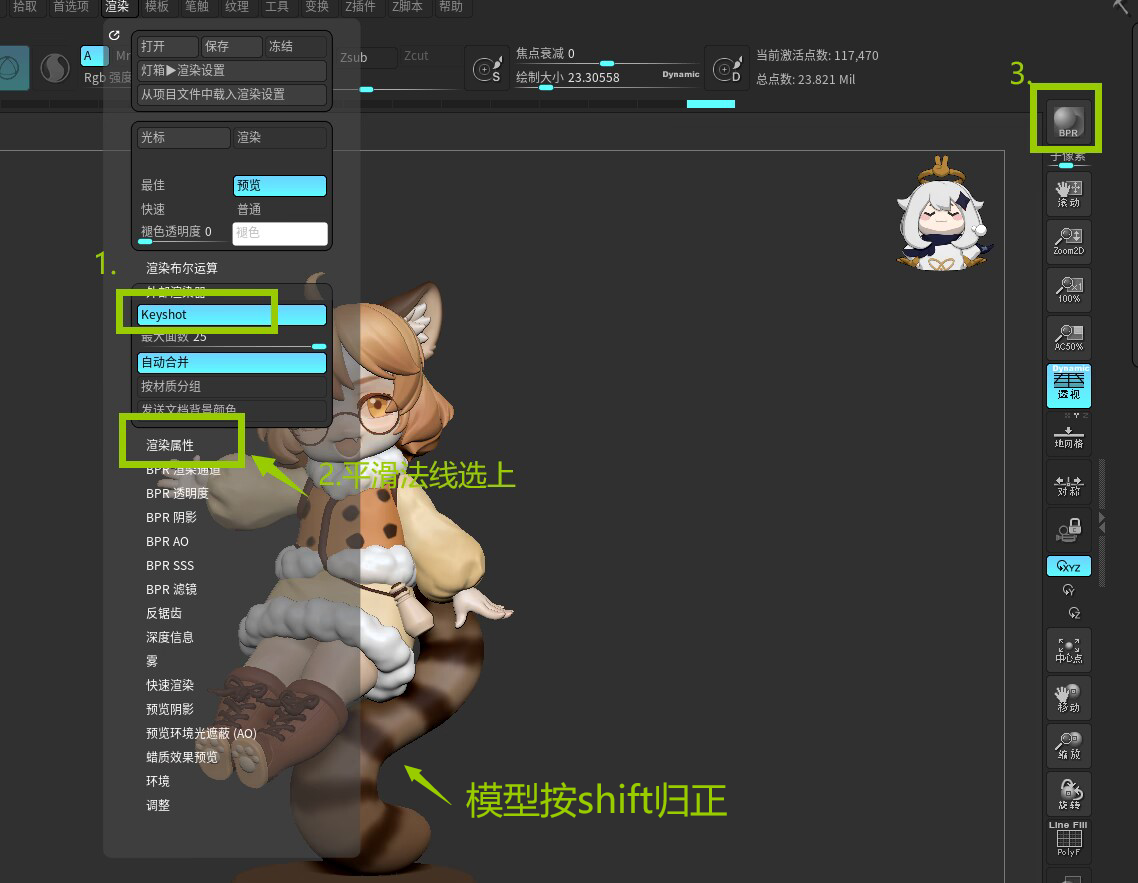Click 灯箱▶渲染设置 button
The image size is (1138, 883).
(232, 70)
